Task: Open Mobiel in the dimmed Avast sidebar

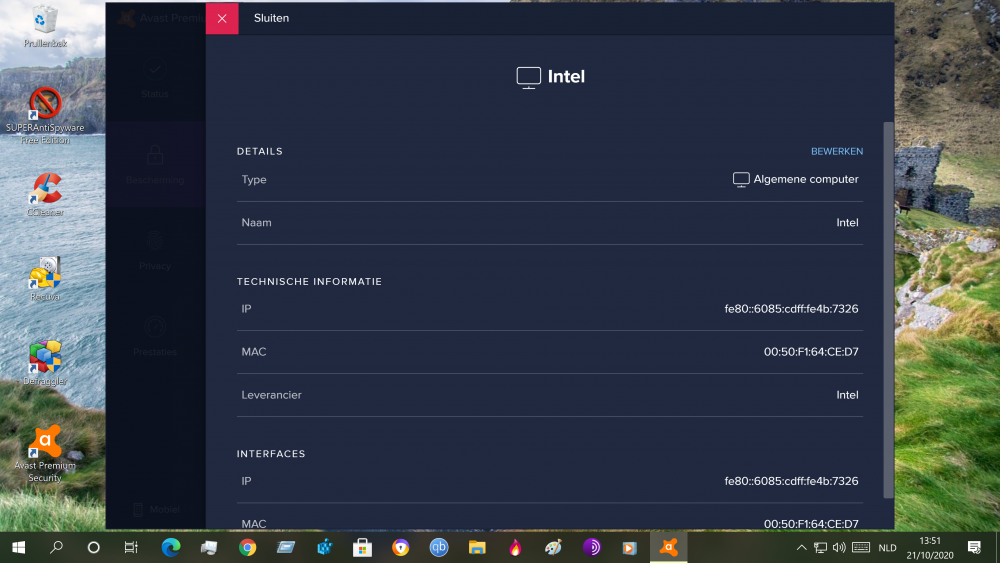Action: 157,509
